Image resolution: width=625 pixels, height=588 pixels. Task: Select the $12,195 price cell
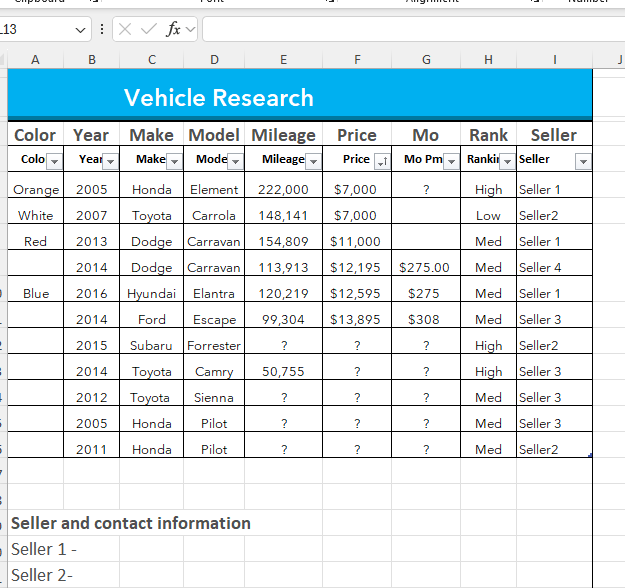(x=357, y=263)
